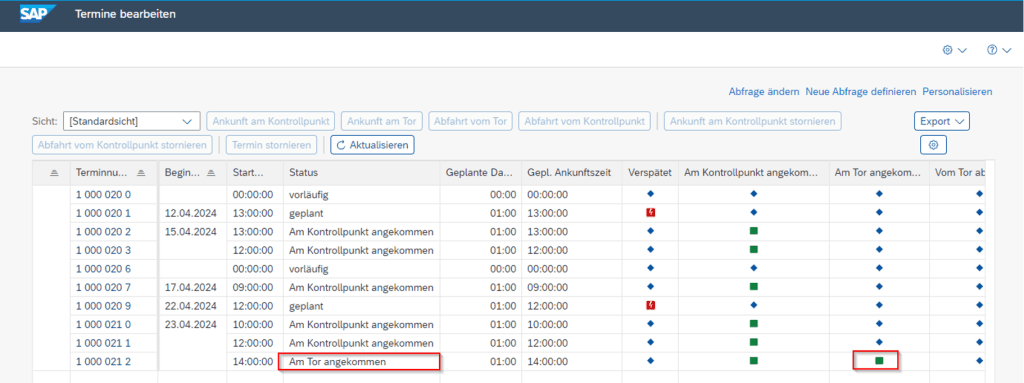Click Abfrage ändern link
Viewport: 1024px width, 383px height.
(764, 92)
